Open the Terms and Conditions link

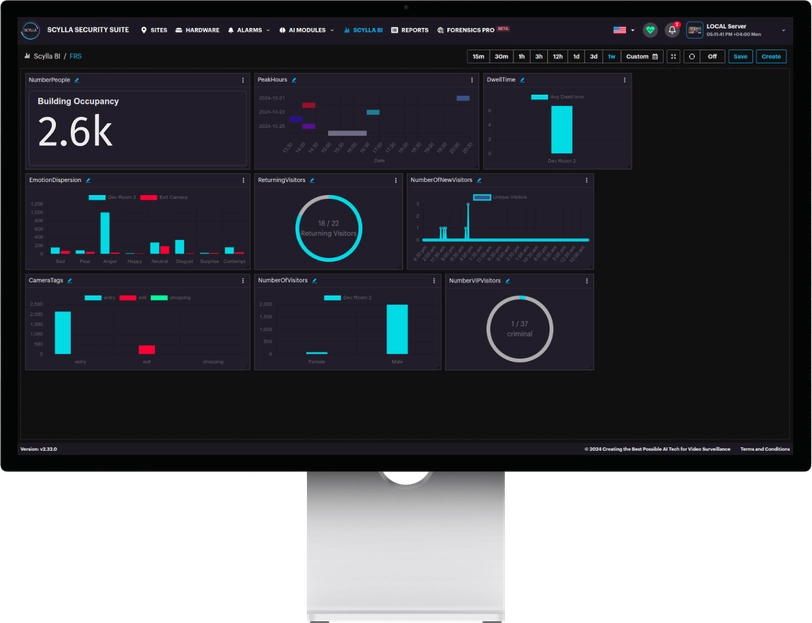(x=764, y=449)
